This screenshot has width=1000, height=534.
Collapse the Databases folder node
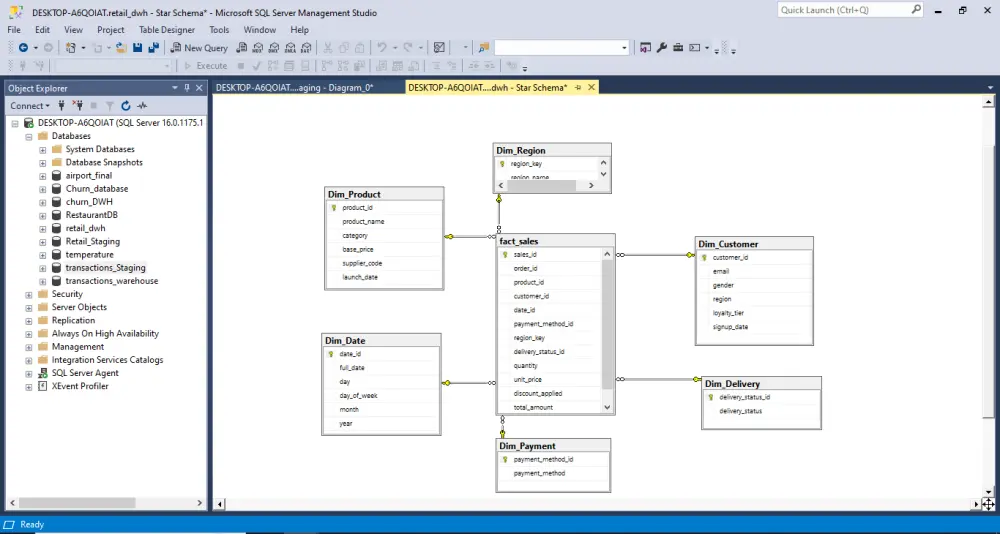click(29, 136)
